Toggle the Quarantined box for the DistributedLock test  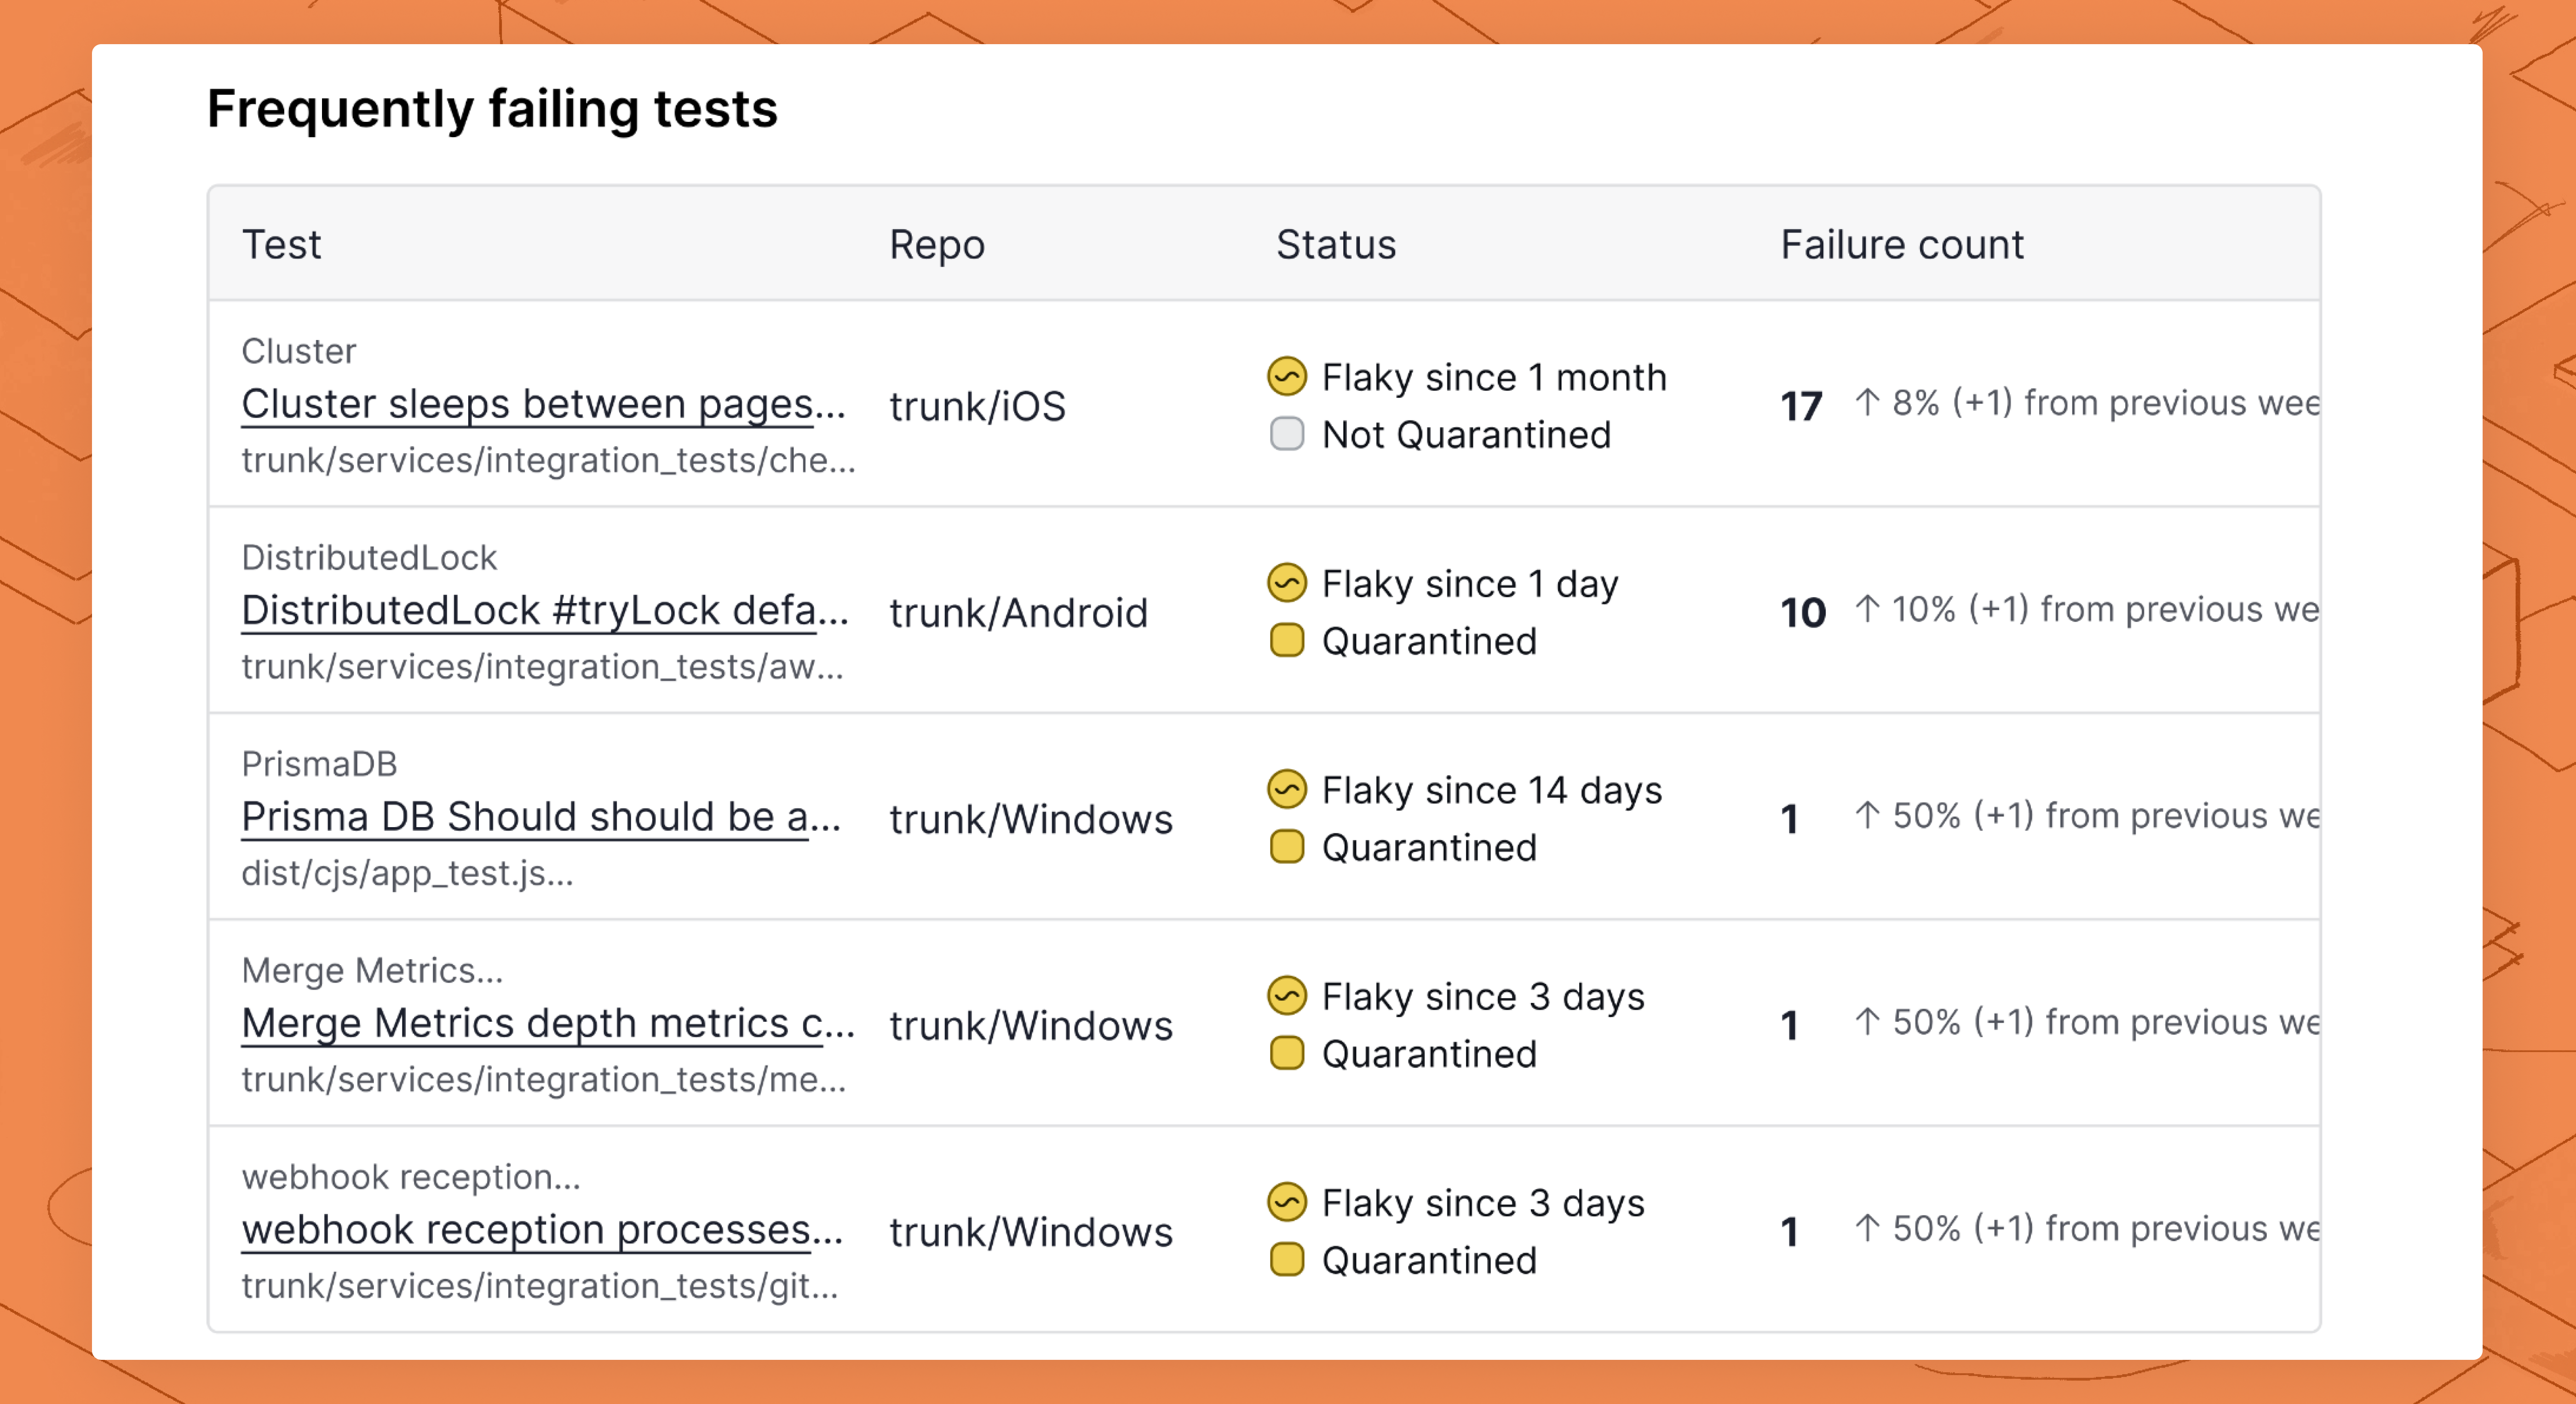pos(1287,641)
